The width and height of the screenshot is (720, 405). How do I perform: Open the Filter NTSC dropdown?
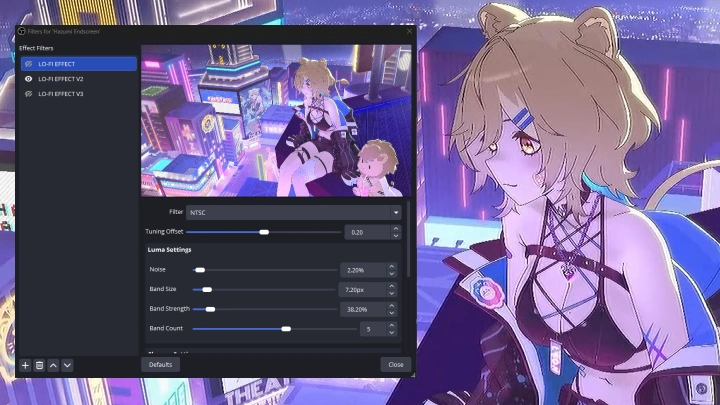tap(294, 213)
